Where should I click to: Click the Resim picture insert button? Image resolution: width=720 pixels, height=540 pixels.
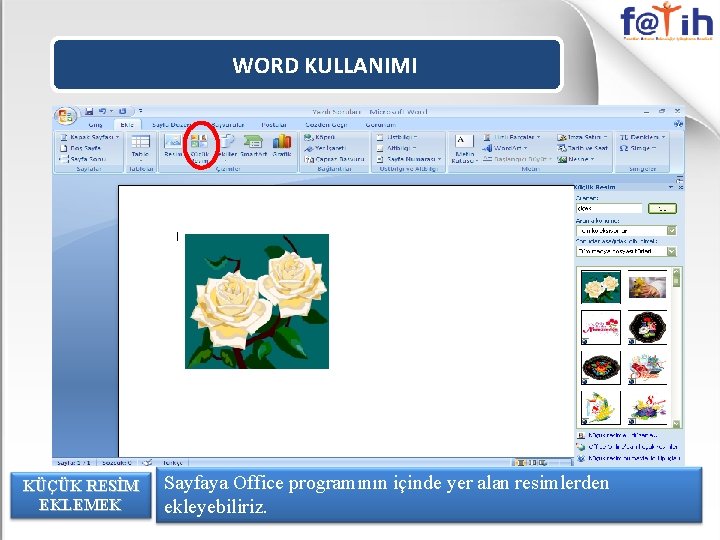(173, 146)
